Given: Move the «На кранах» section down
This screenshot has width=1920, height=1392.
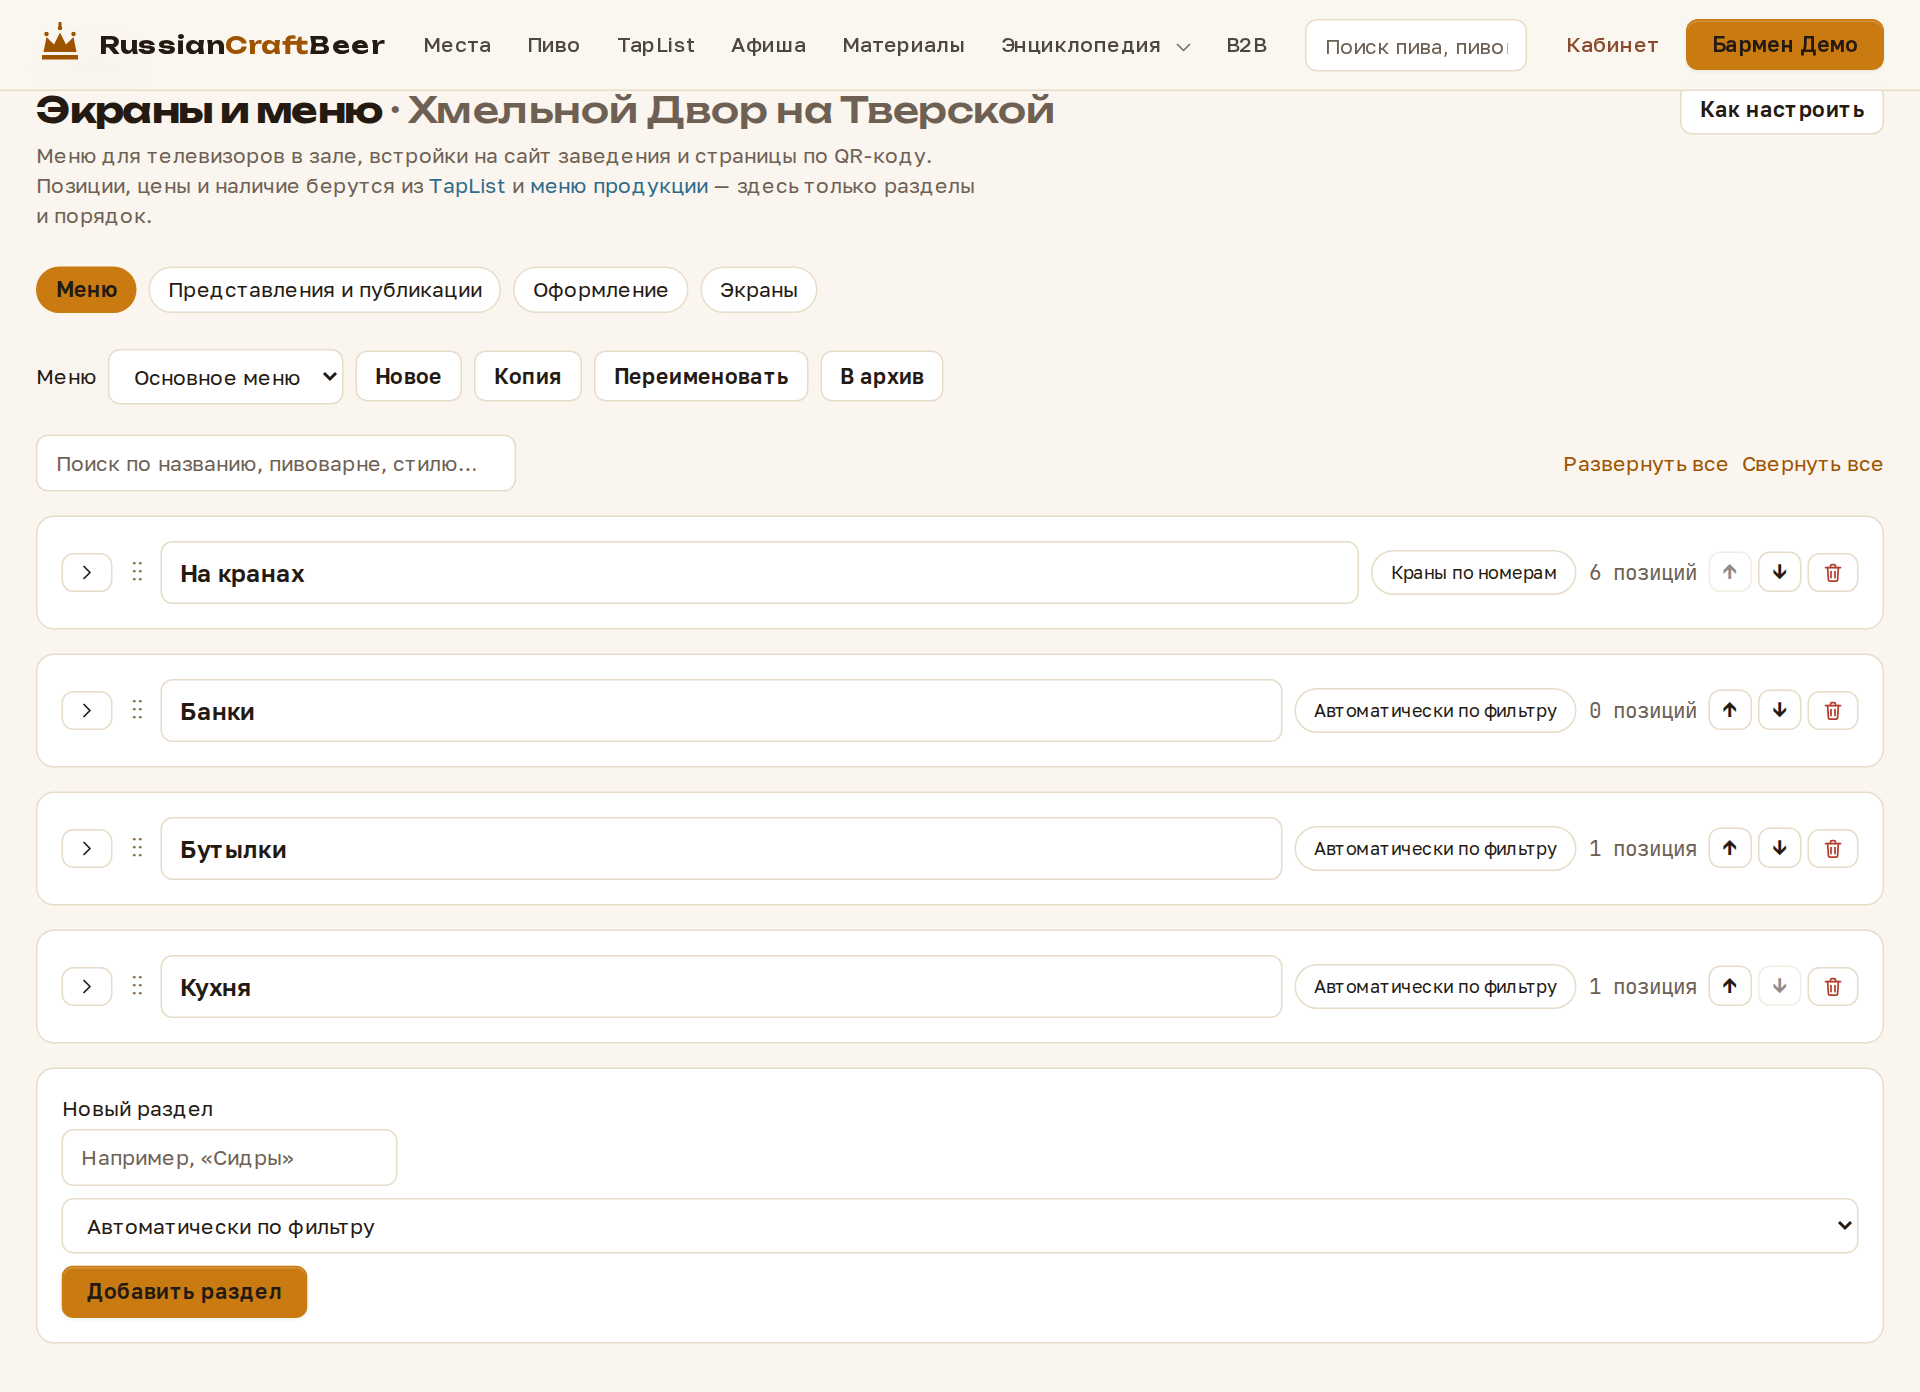Looking at the screenshot, I should pos(1779,572).
